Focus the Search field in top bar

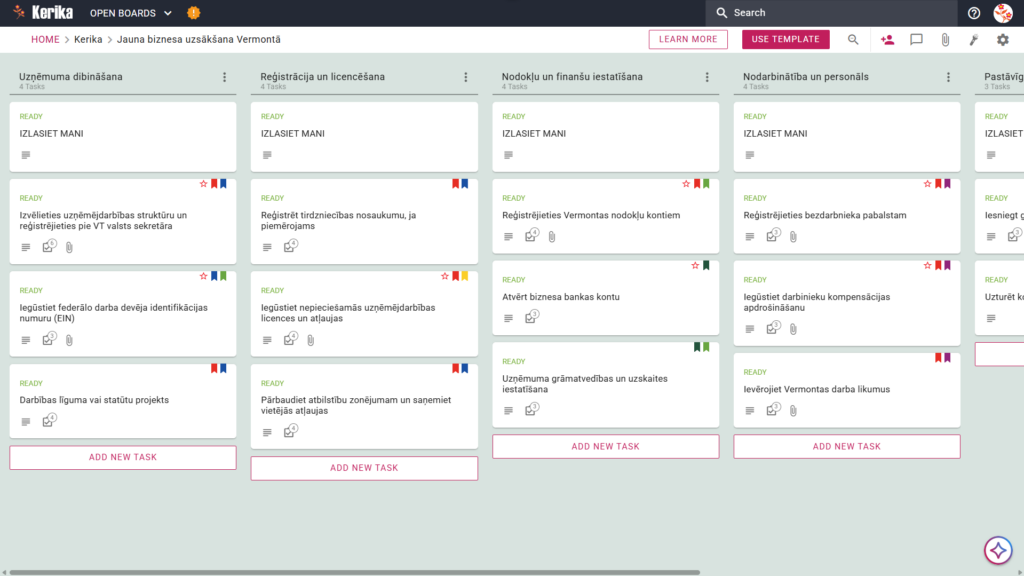831,12
